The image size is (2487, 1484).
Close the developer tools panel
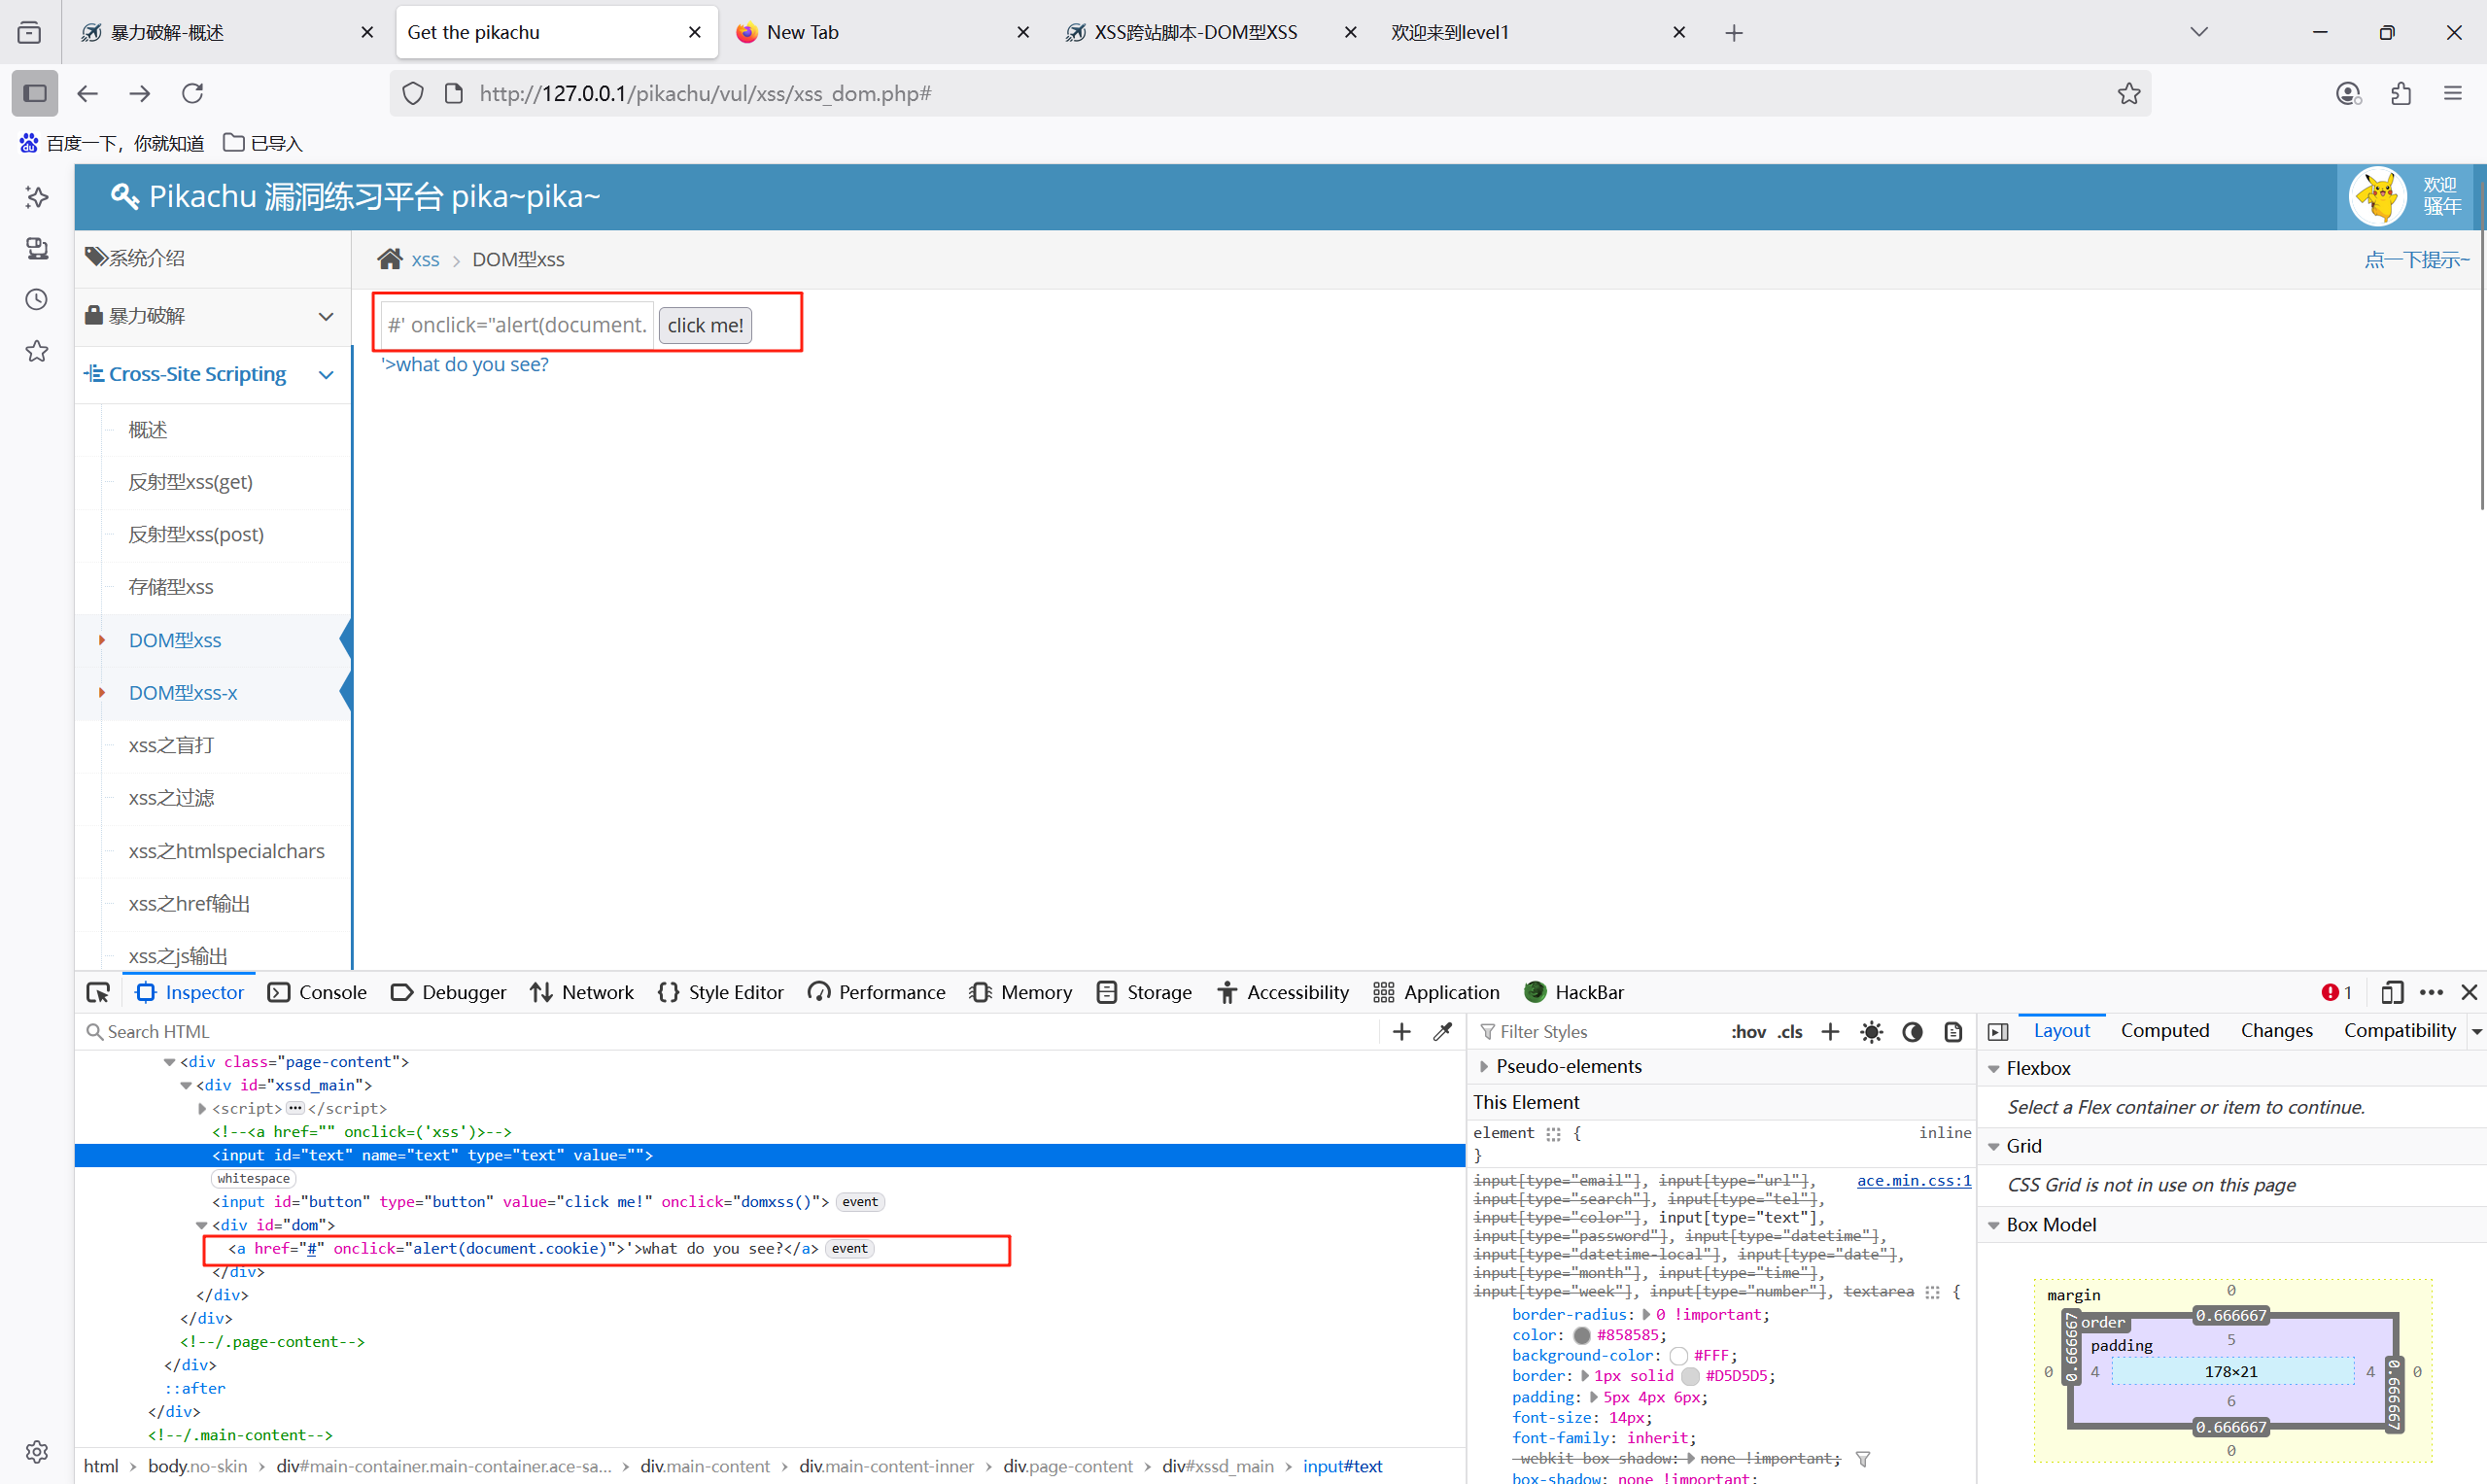2469,992
